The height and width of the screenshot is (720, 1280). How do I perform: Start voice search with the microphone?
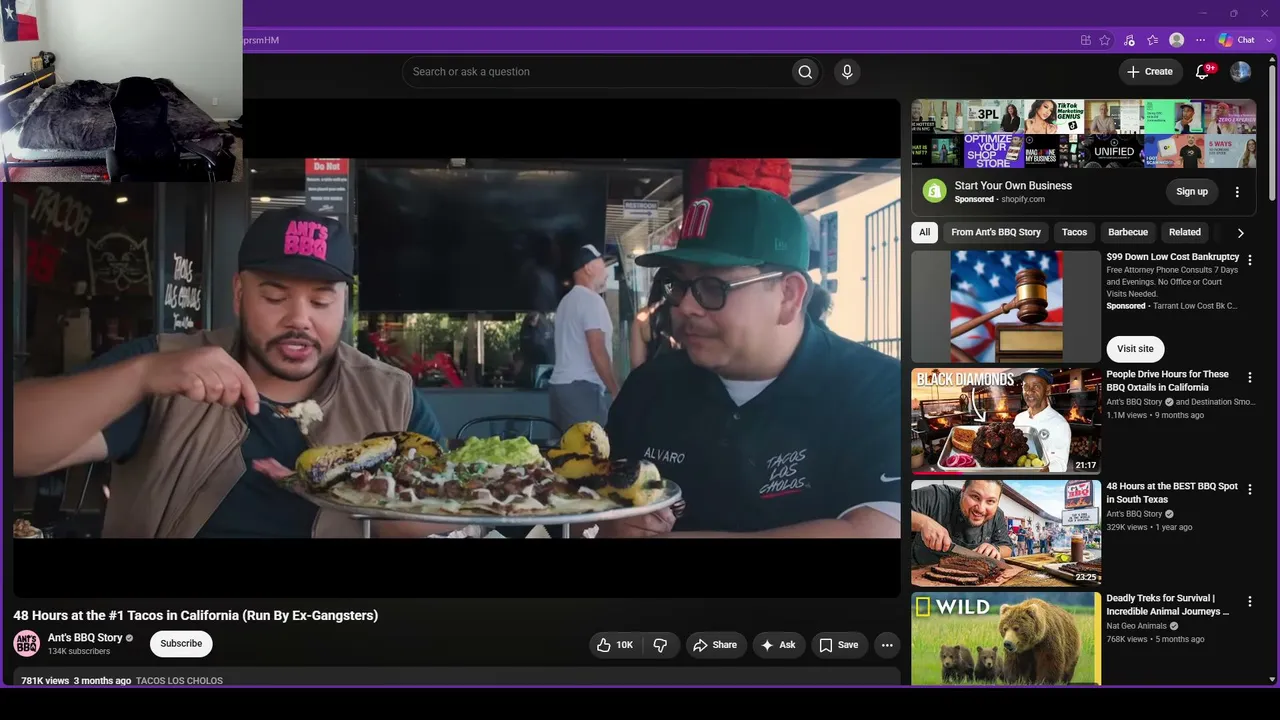(847, 72)
